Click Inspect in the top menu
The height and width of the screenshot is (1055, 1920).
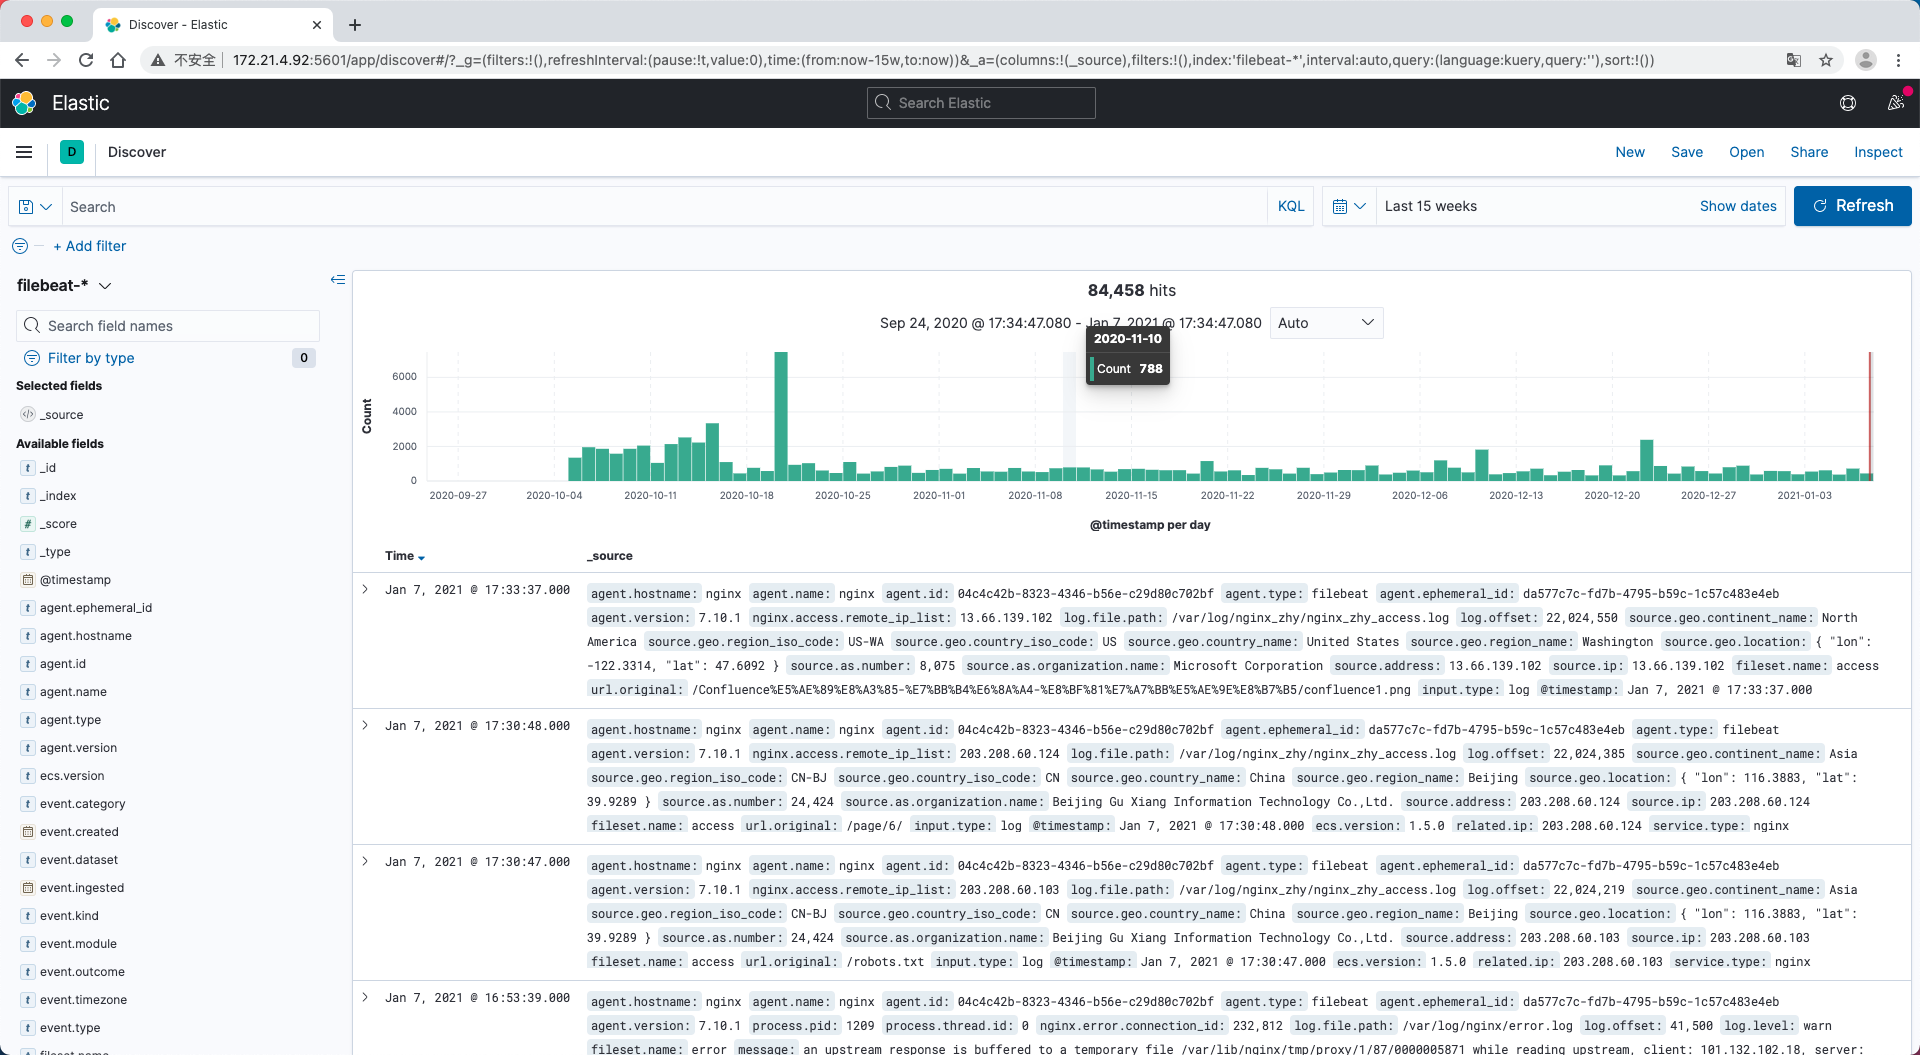(x=1878, y=152)
